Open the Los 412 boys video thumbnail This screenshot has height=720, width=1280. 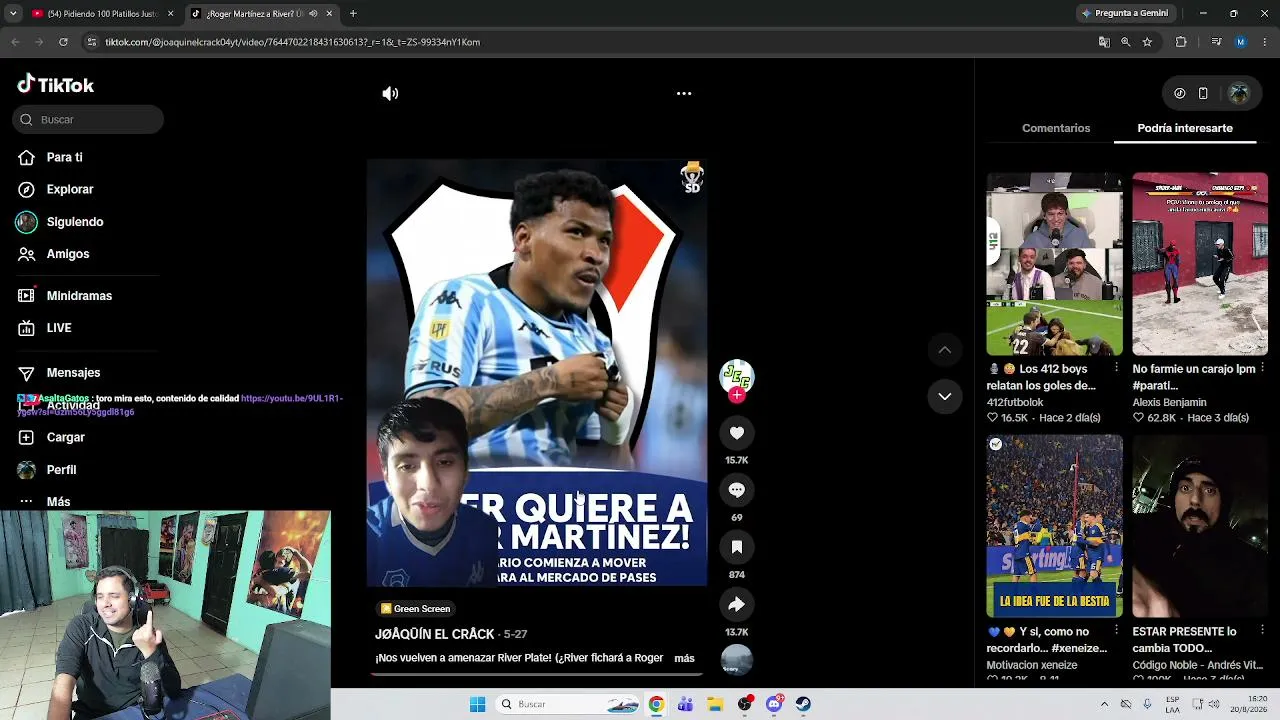pos(1054,264)
